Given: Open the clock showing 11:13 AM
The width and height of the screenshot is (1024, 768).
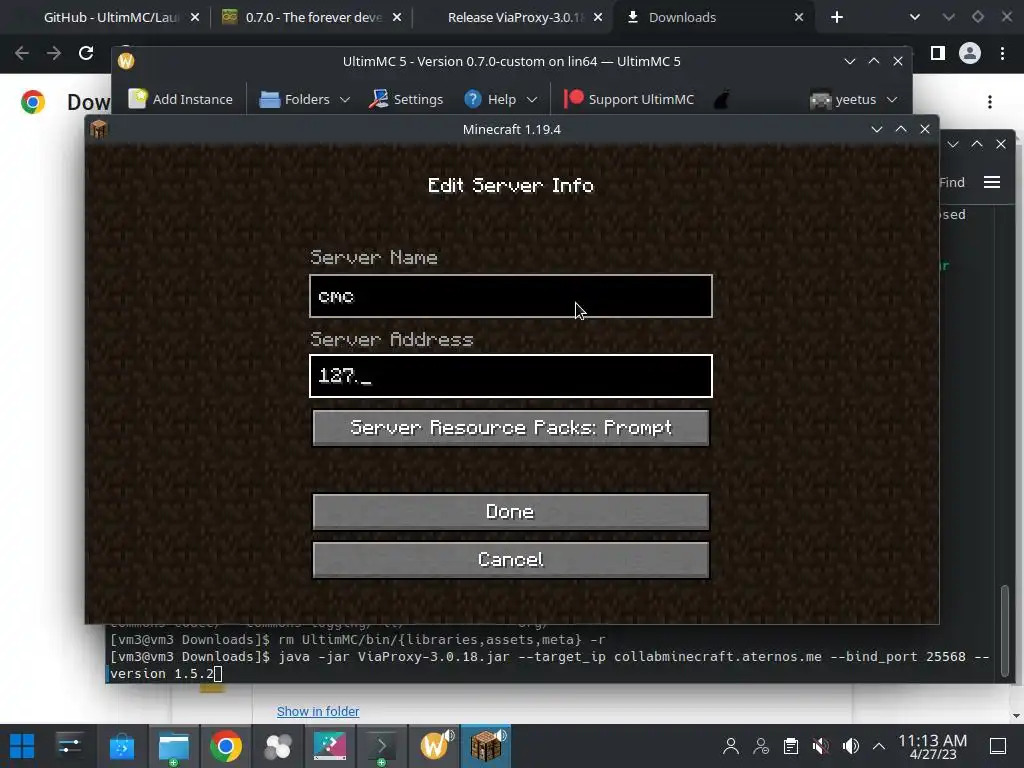Looking at the screenshot, I should 933,746.
